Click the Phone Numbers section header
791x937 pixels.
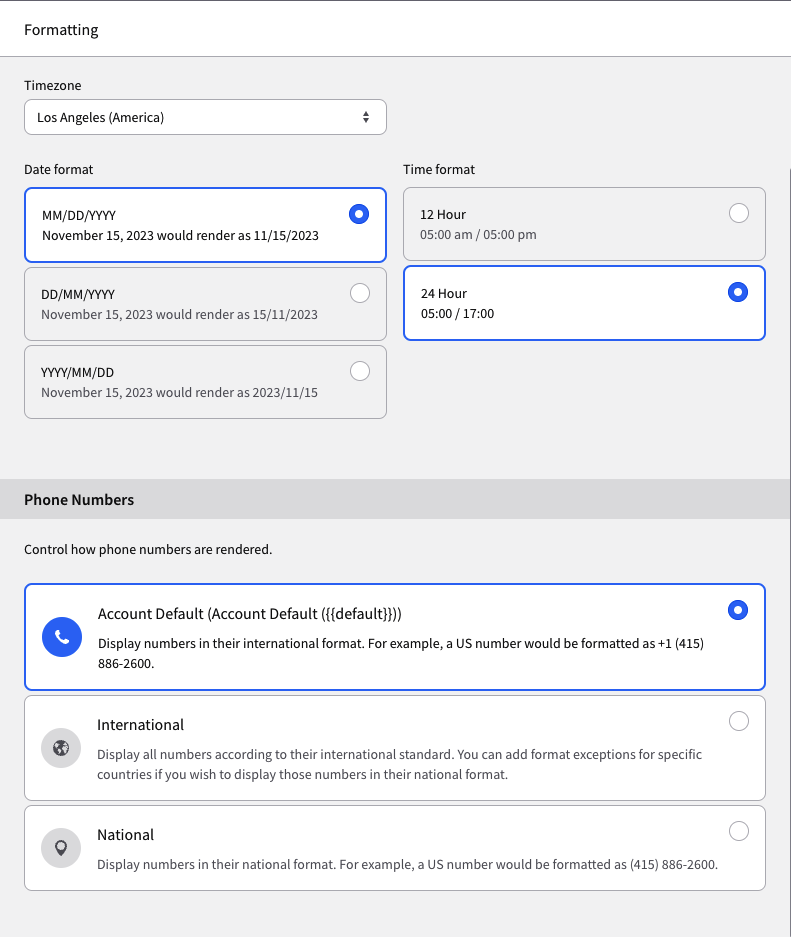click(x=79, y=500)
